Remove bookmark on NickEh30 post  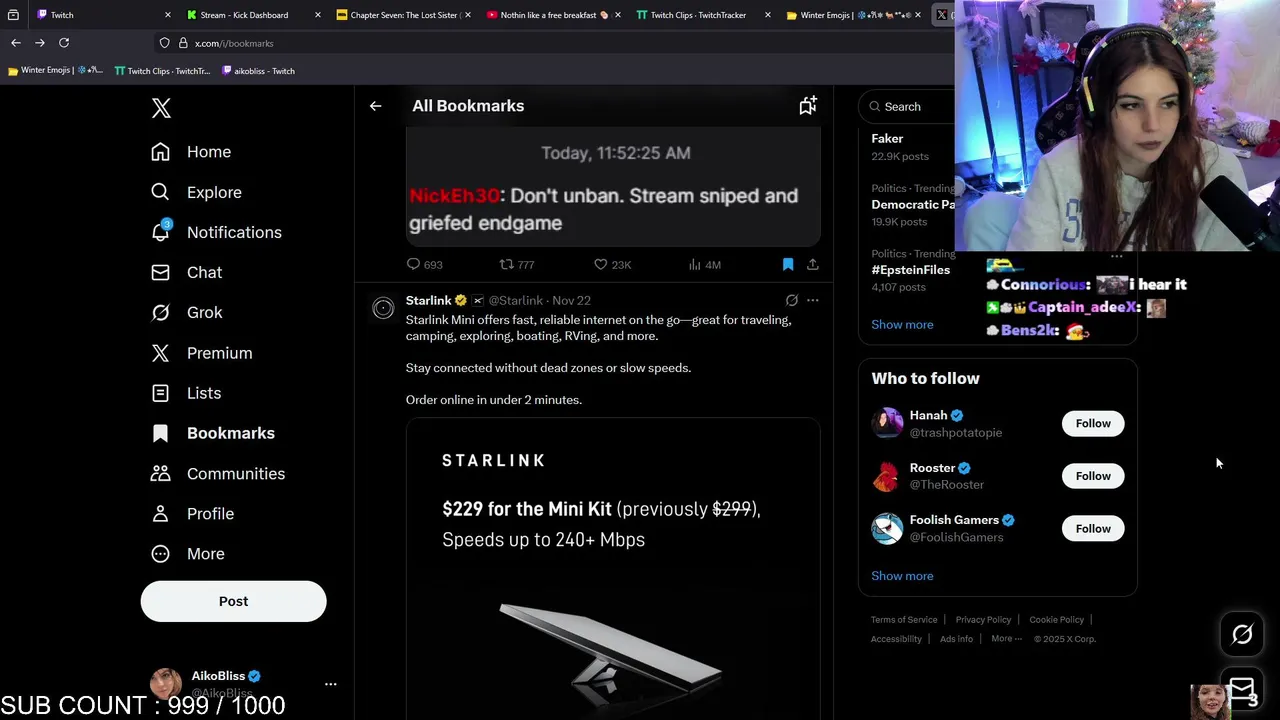(x=788, y=264)
